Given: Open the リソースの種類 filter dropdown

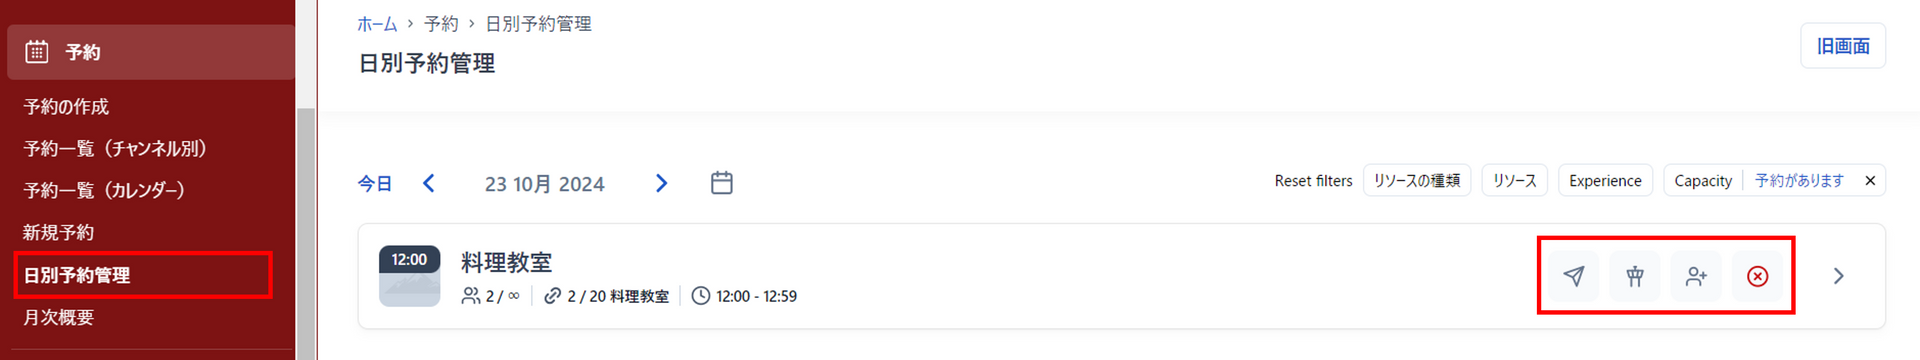Looking at the screenshot, I should 1416,181.
